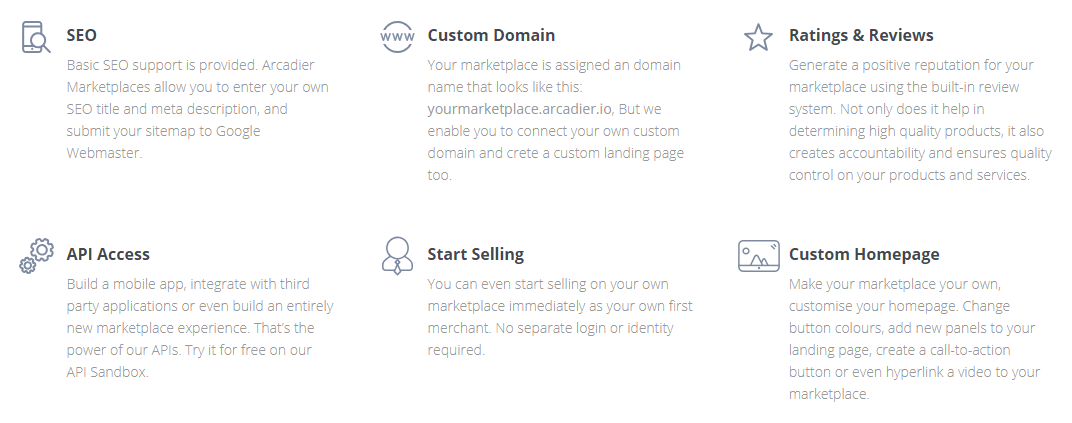The width and height of the screenshot is (1072, 423).
Task: Click the API Sandbox text
Action: pos(107,372)
